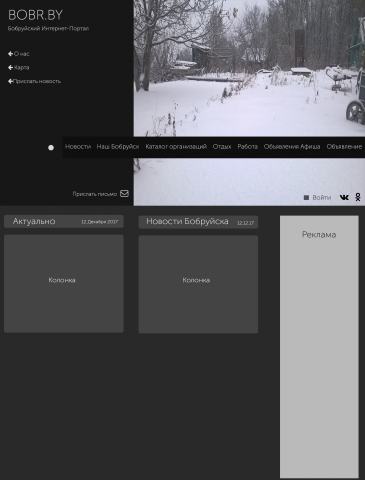Click the 'Колонка' box under 'Актуально'
Image resolution: width=365 pixels, height=480 pixels.
(x=64, y=284)
